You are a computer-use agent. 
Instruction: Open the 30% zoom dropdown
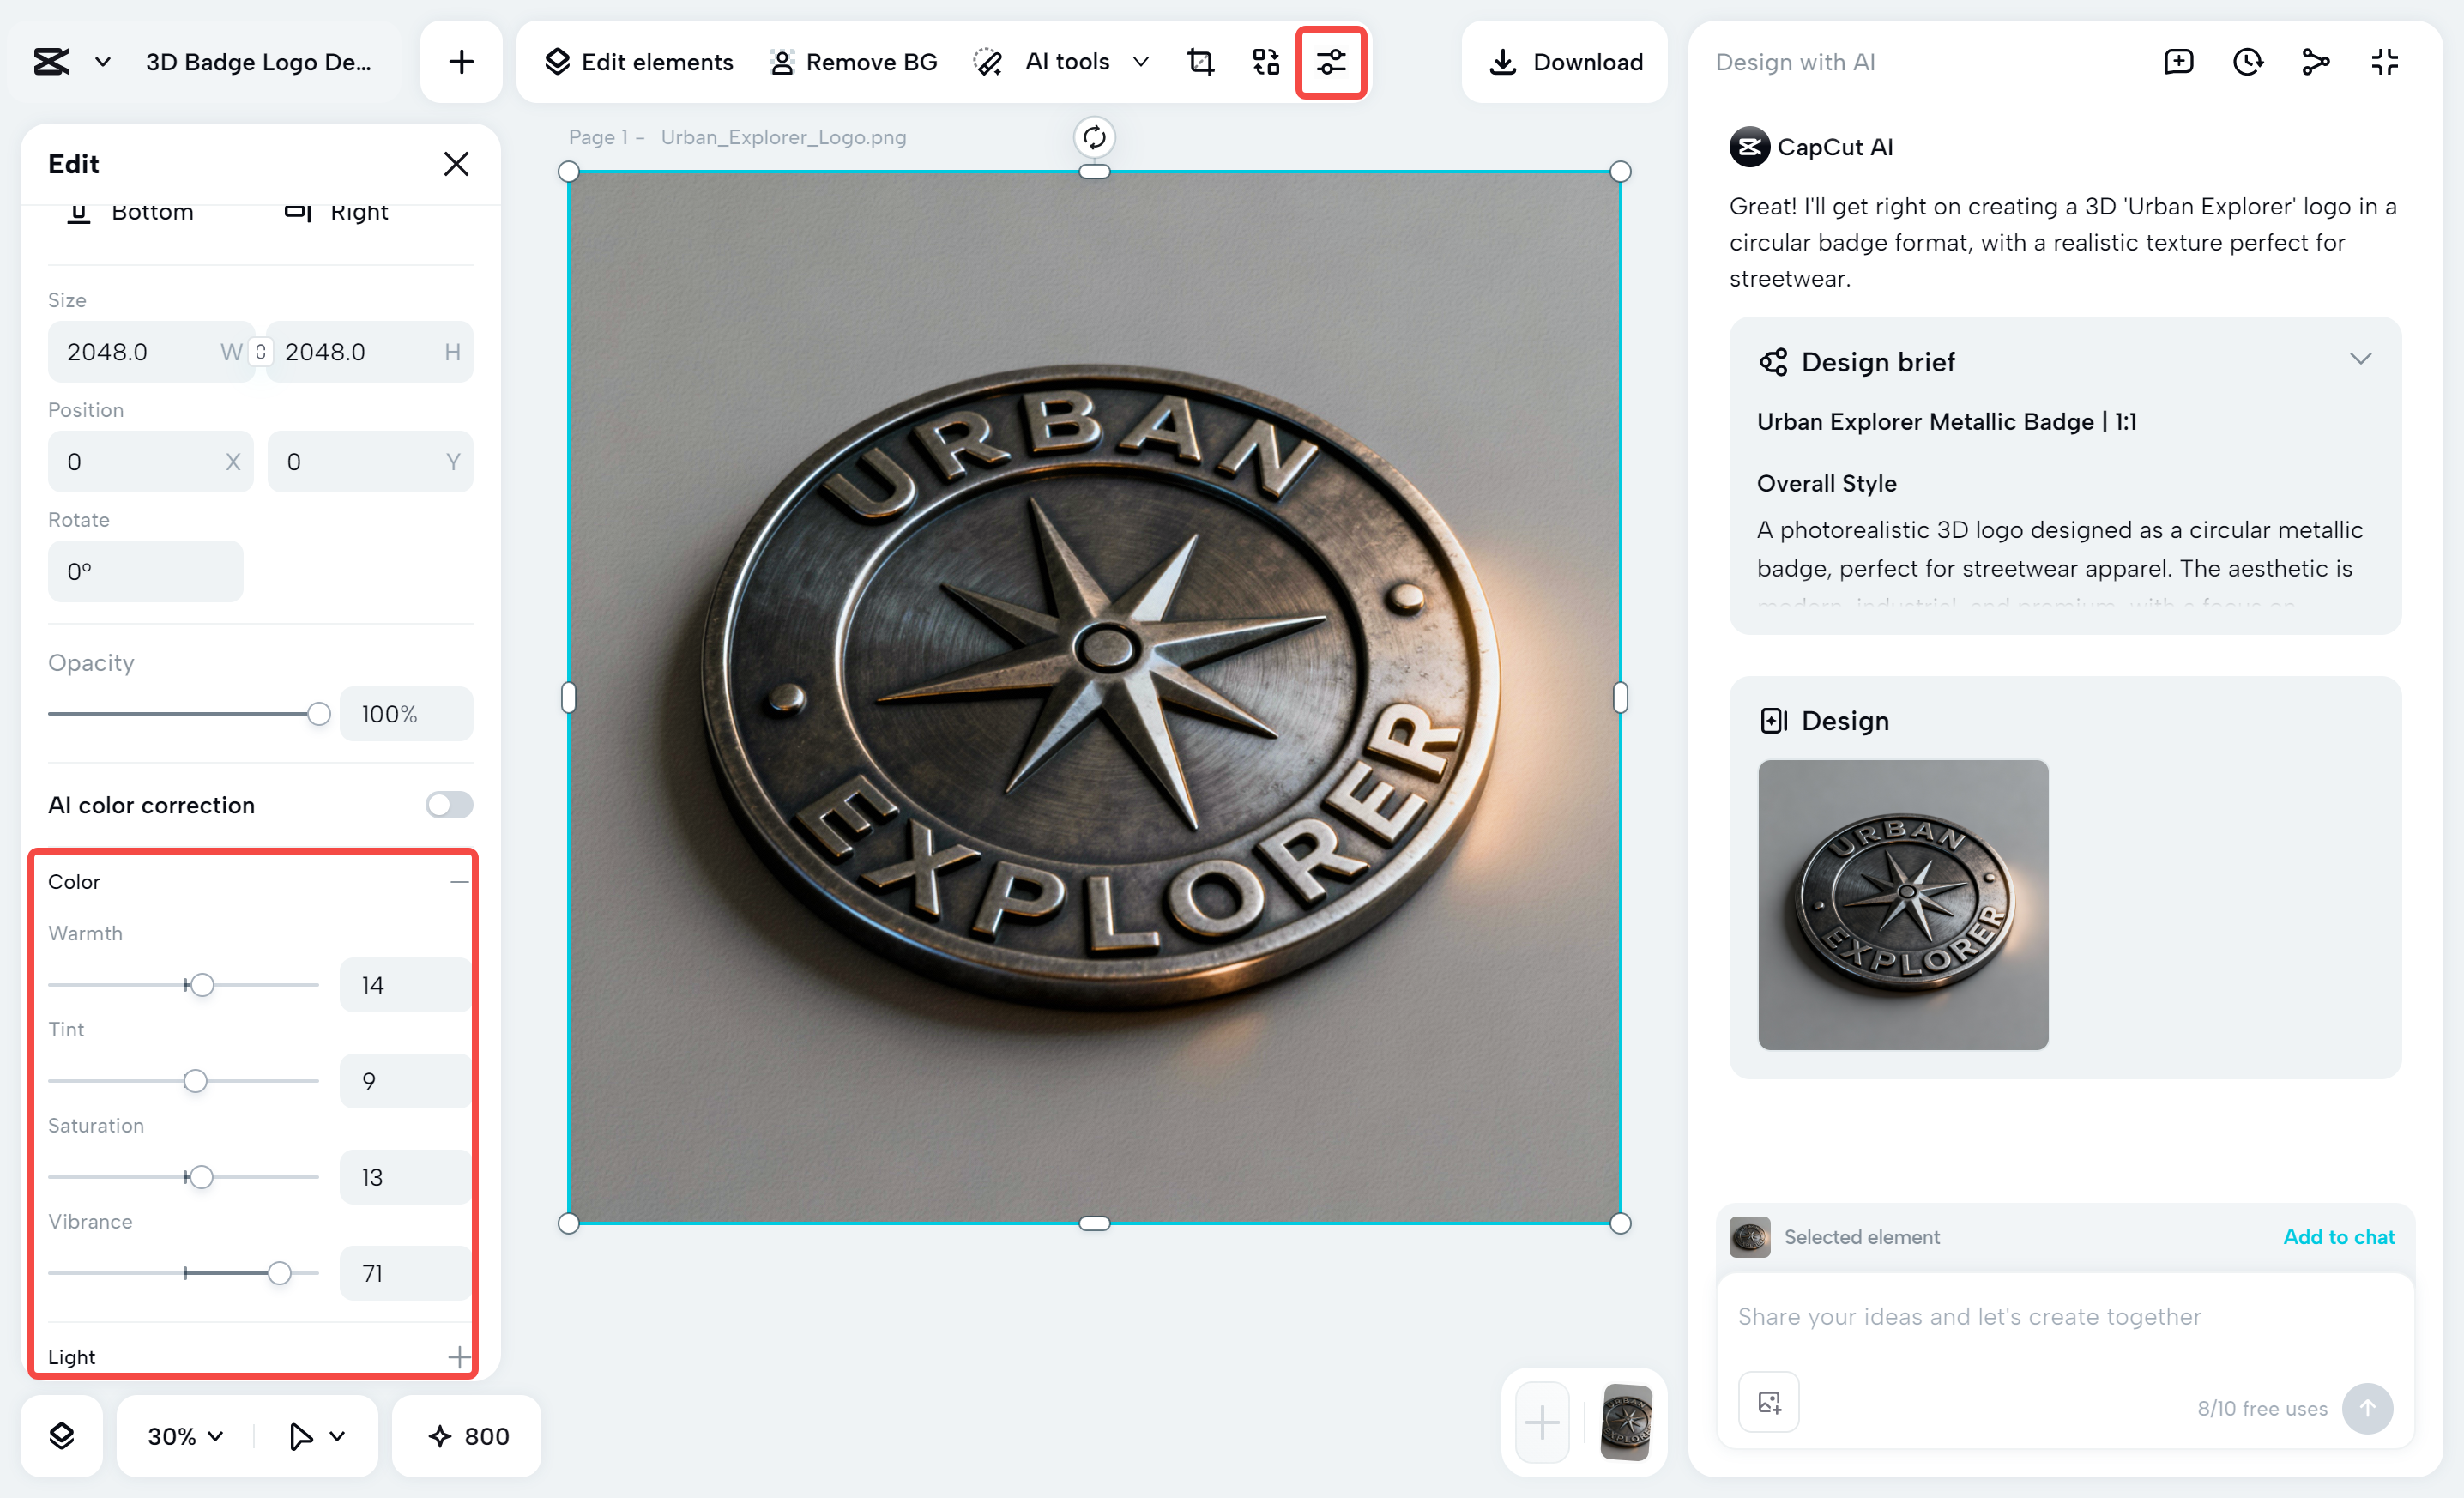pyautogui.click(x=186, y=1436)
